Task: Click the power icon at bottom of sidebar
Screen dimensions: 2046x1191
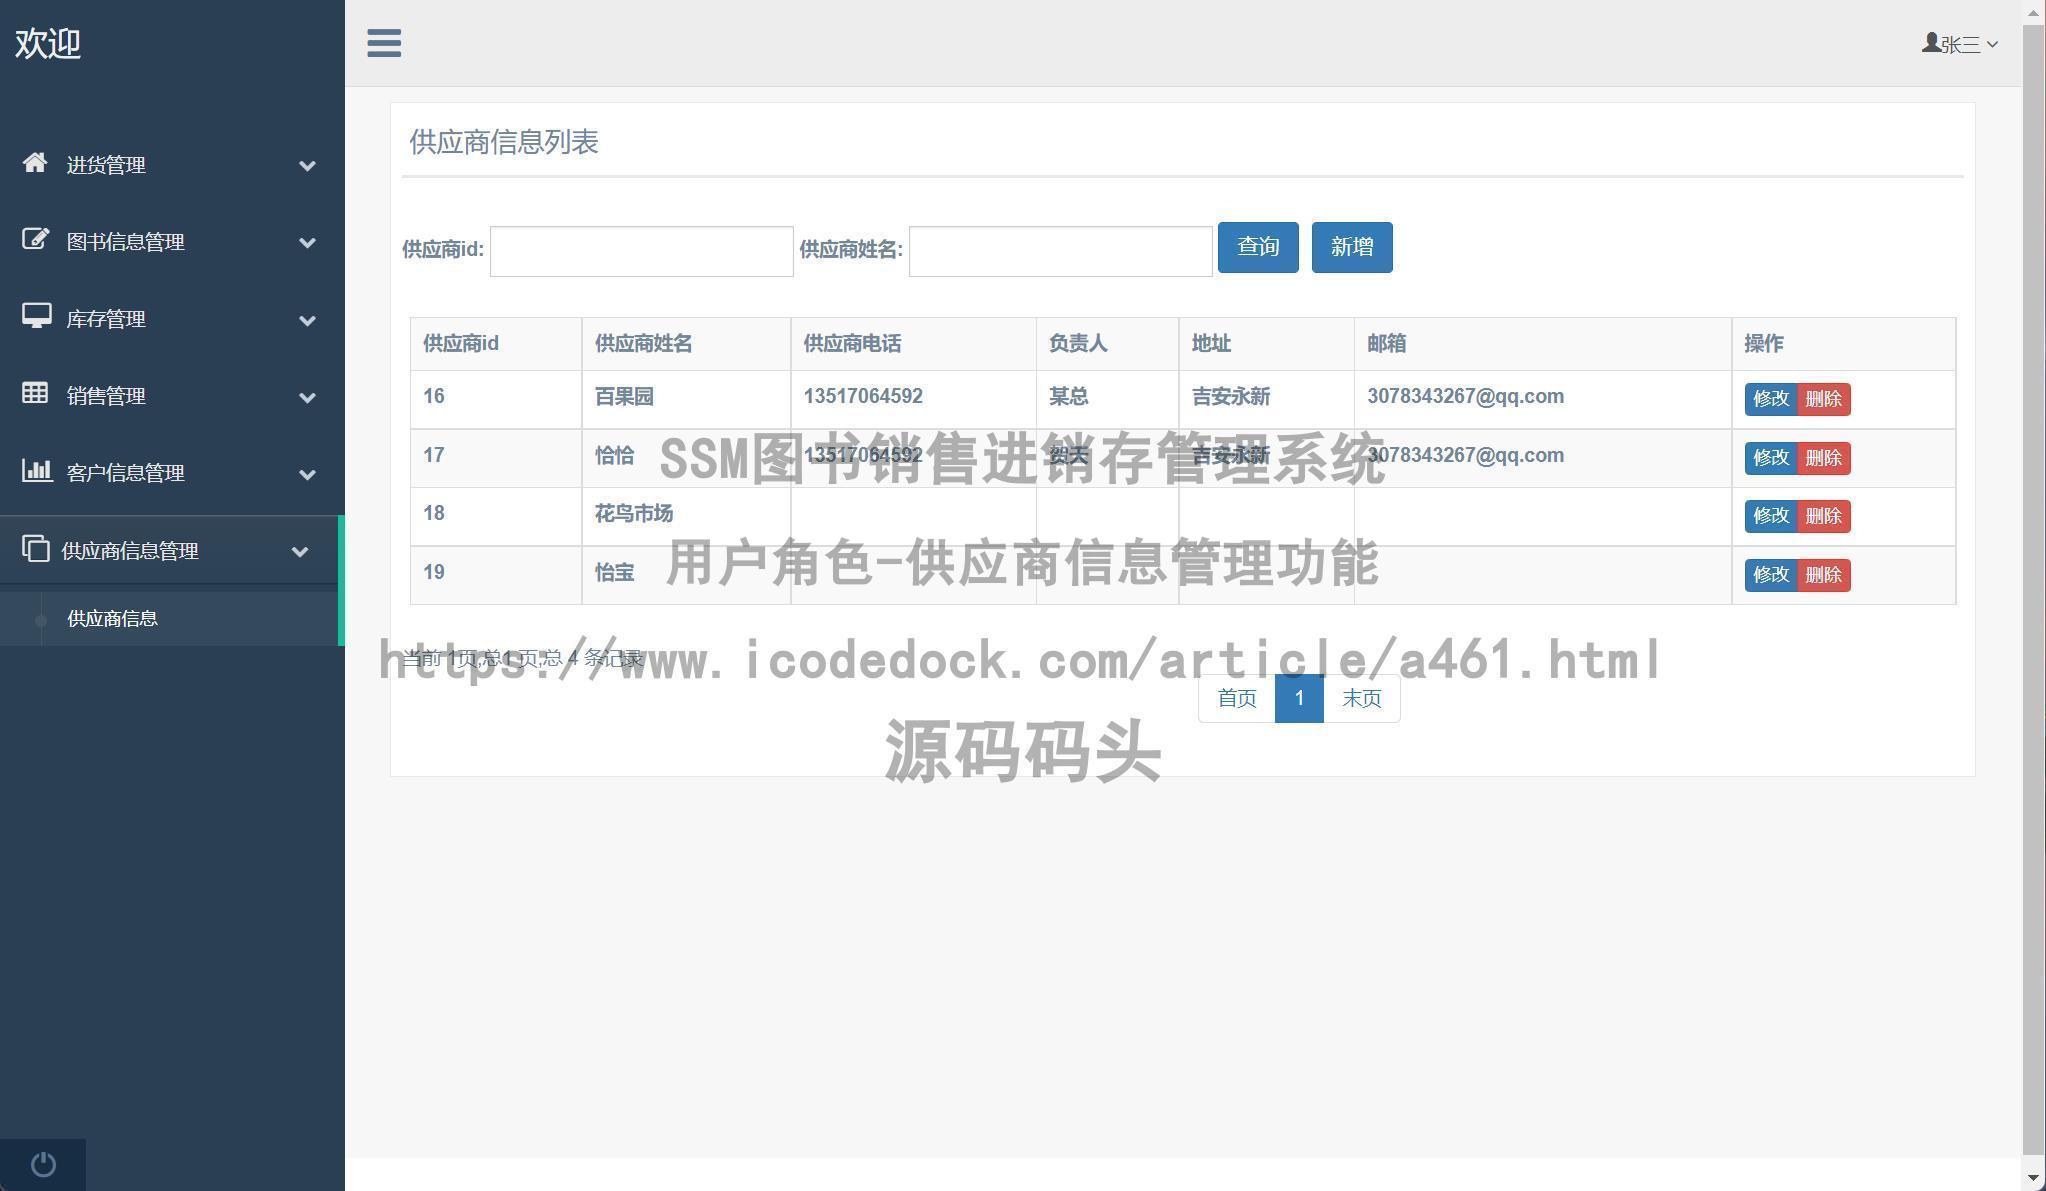Action: (x=42, y=1163)
